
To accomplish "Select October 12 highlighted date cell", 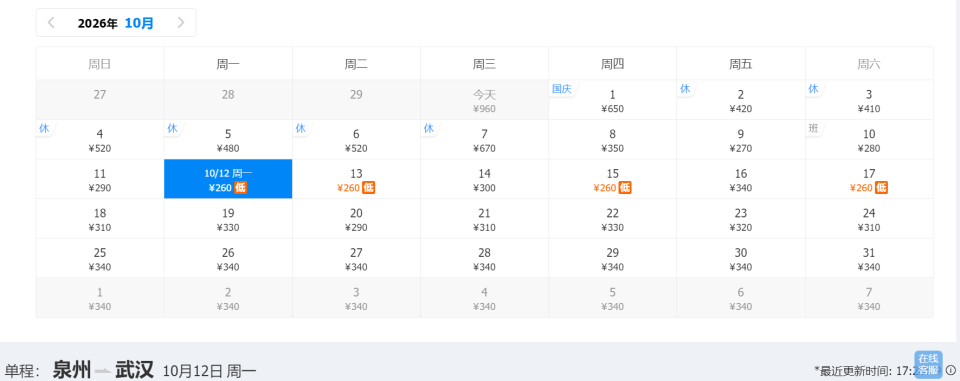I will pos(228,179).
